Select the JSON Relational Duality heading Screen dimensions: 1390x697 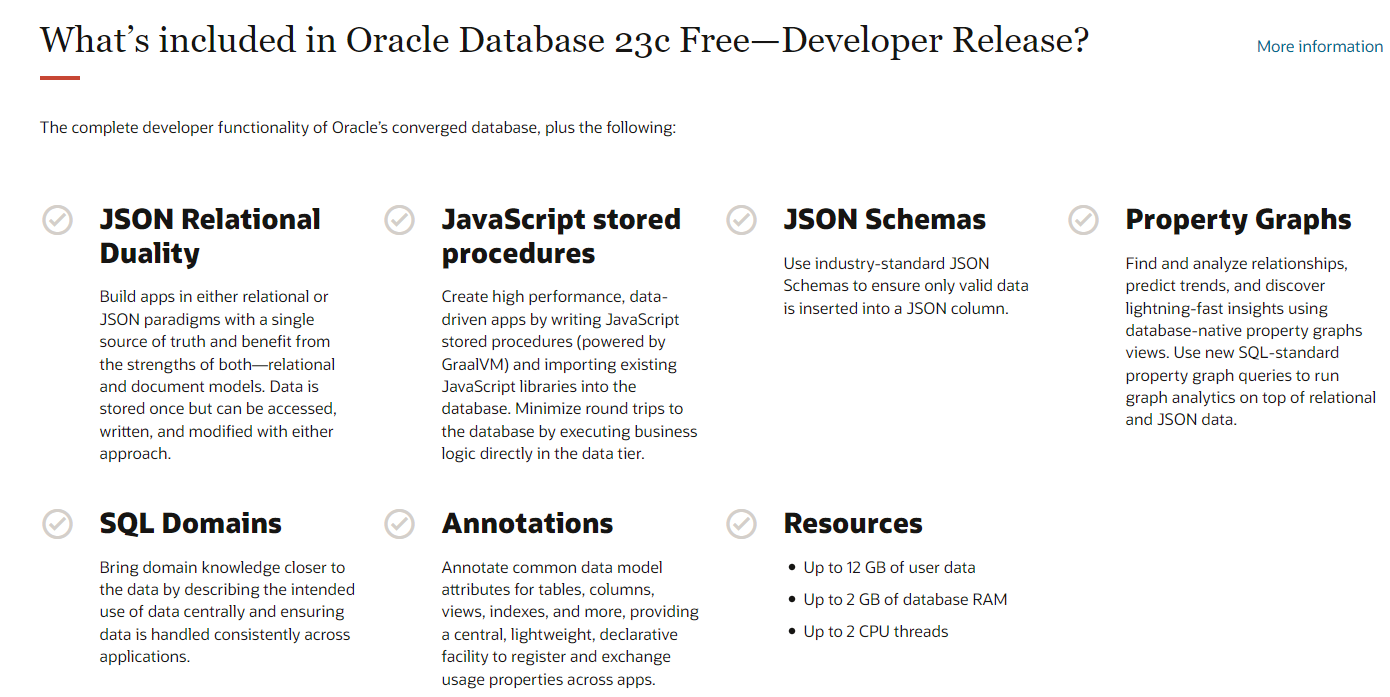210,236
